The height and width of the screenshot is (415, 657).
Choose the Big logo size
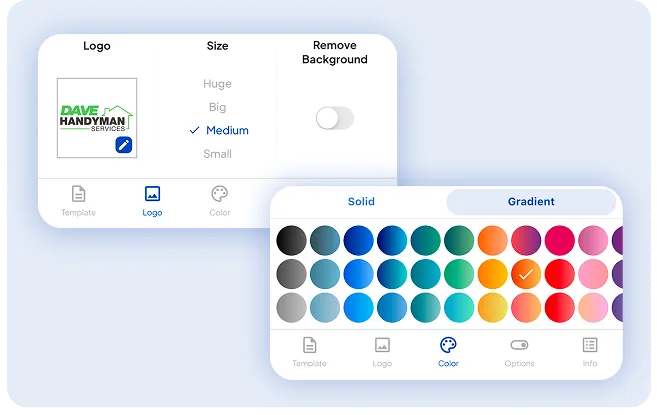coord(217,107)
